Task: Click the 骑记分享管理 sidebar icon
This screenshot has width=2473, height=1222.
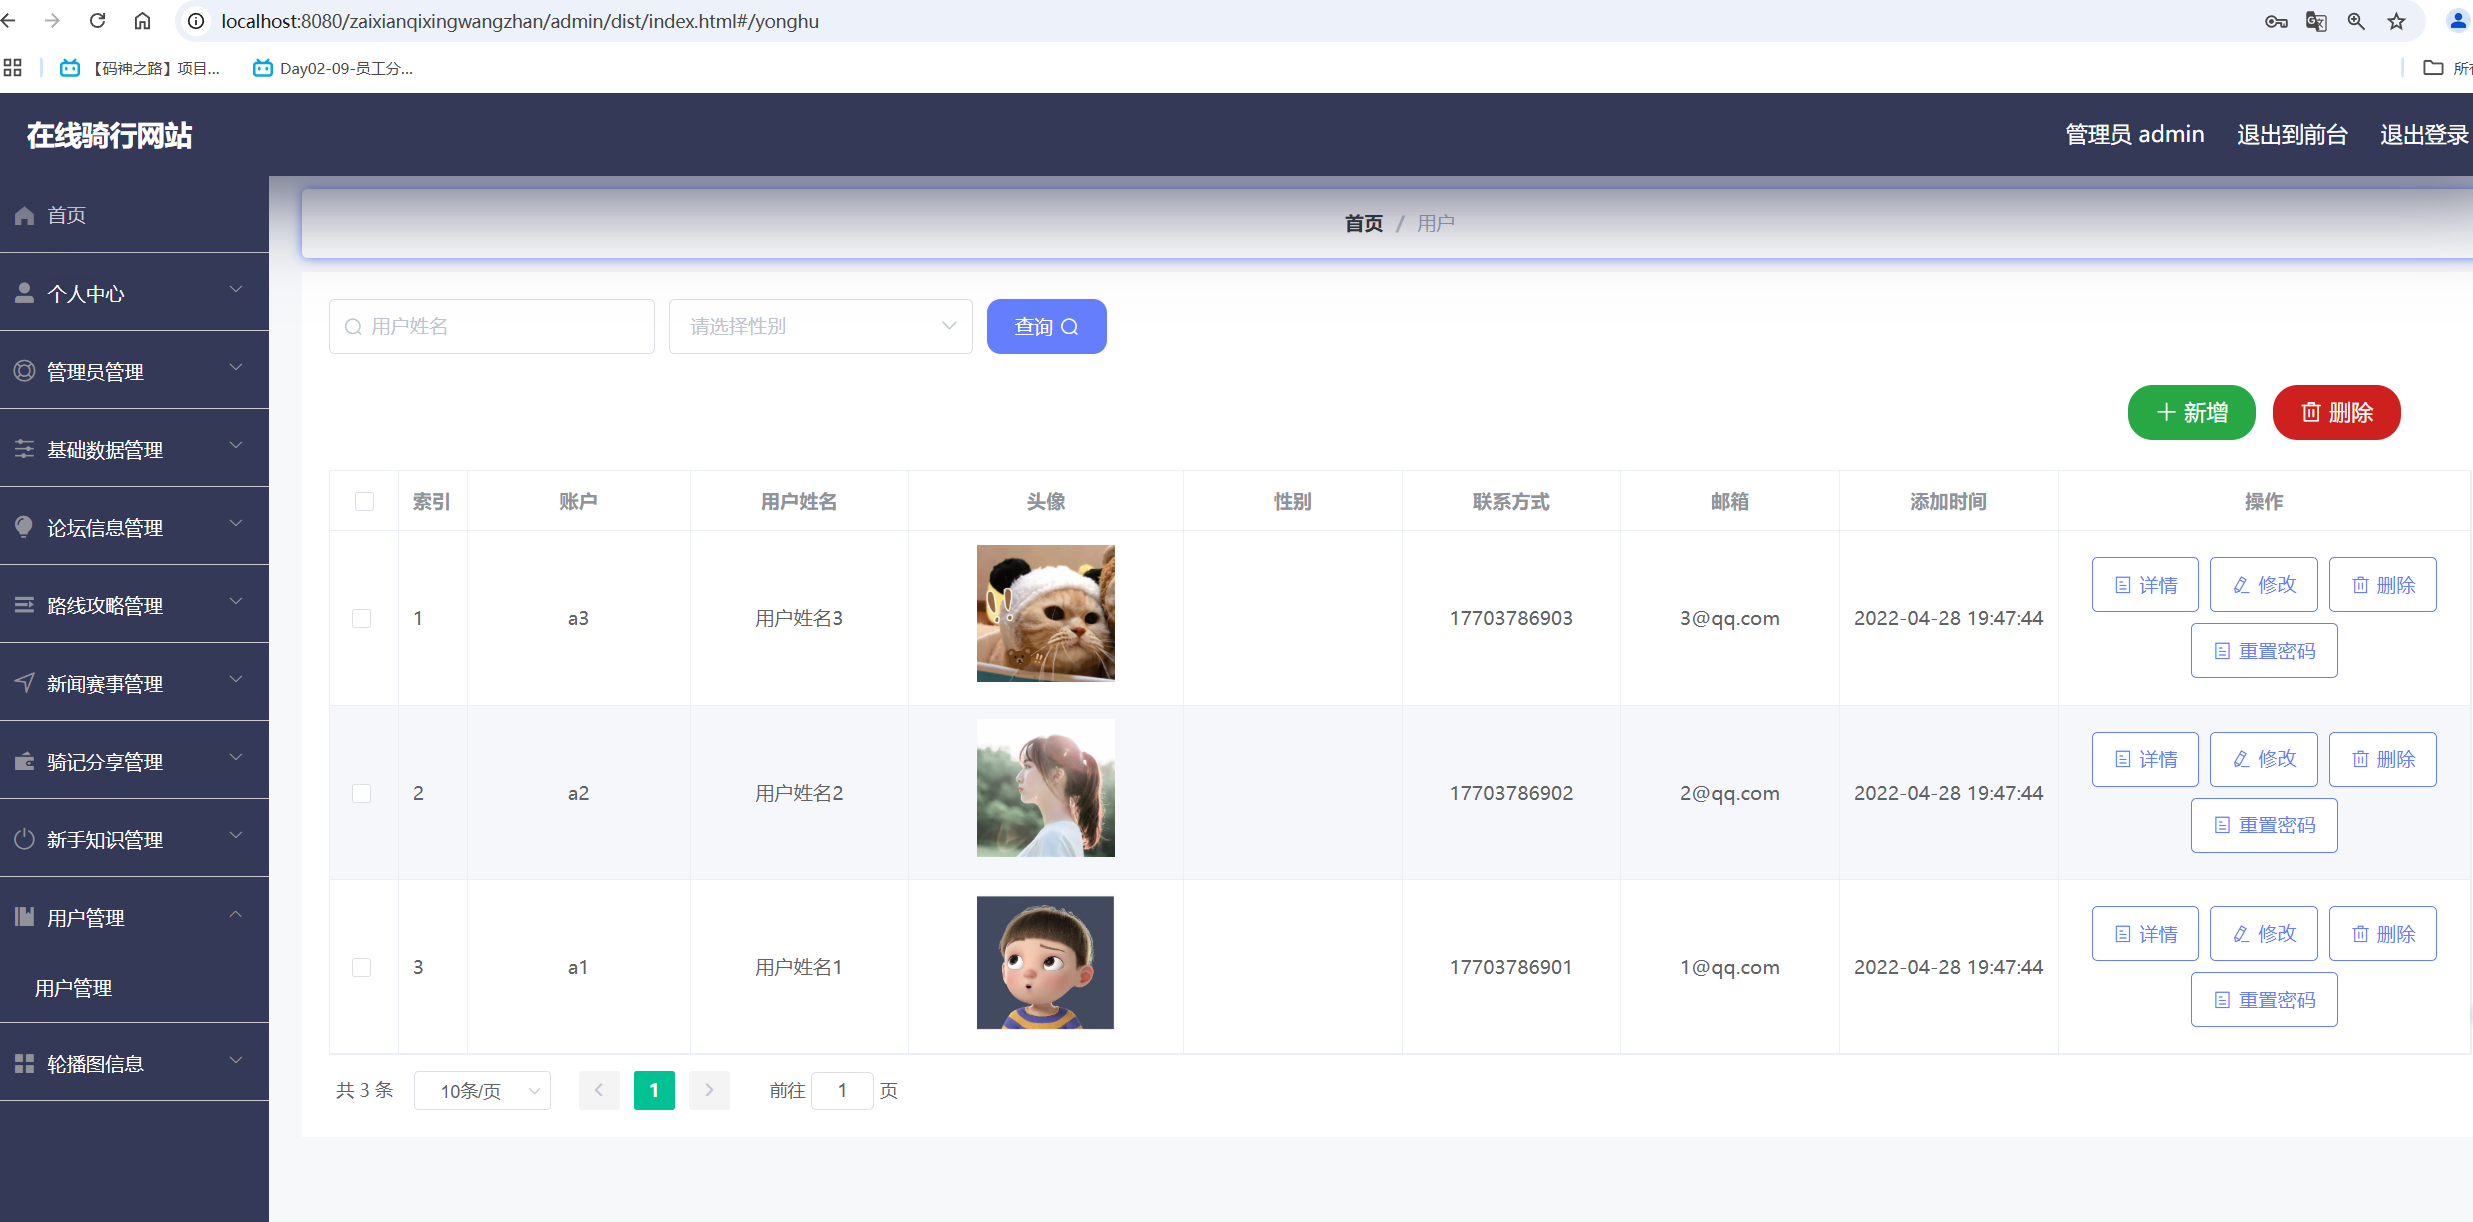Action: point(24,761)
